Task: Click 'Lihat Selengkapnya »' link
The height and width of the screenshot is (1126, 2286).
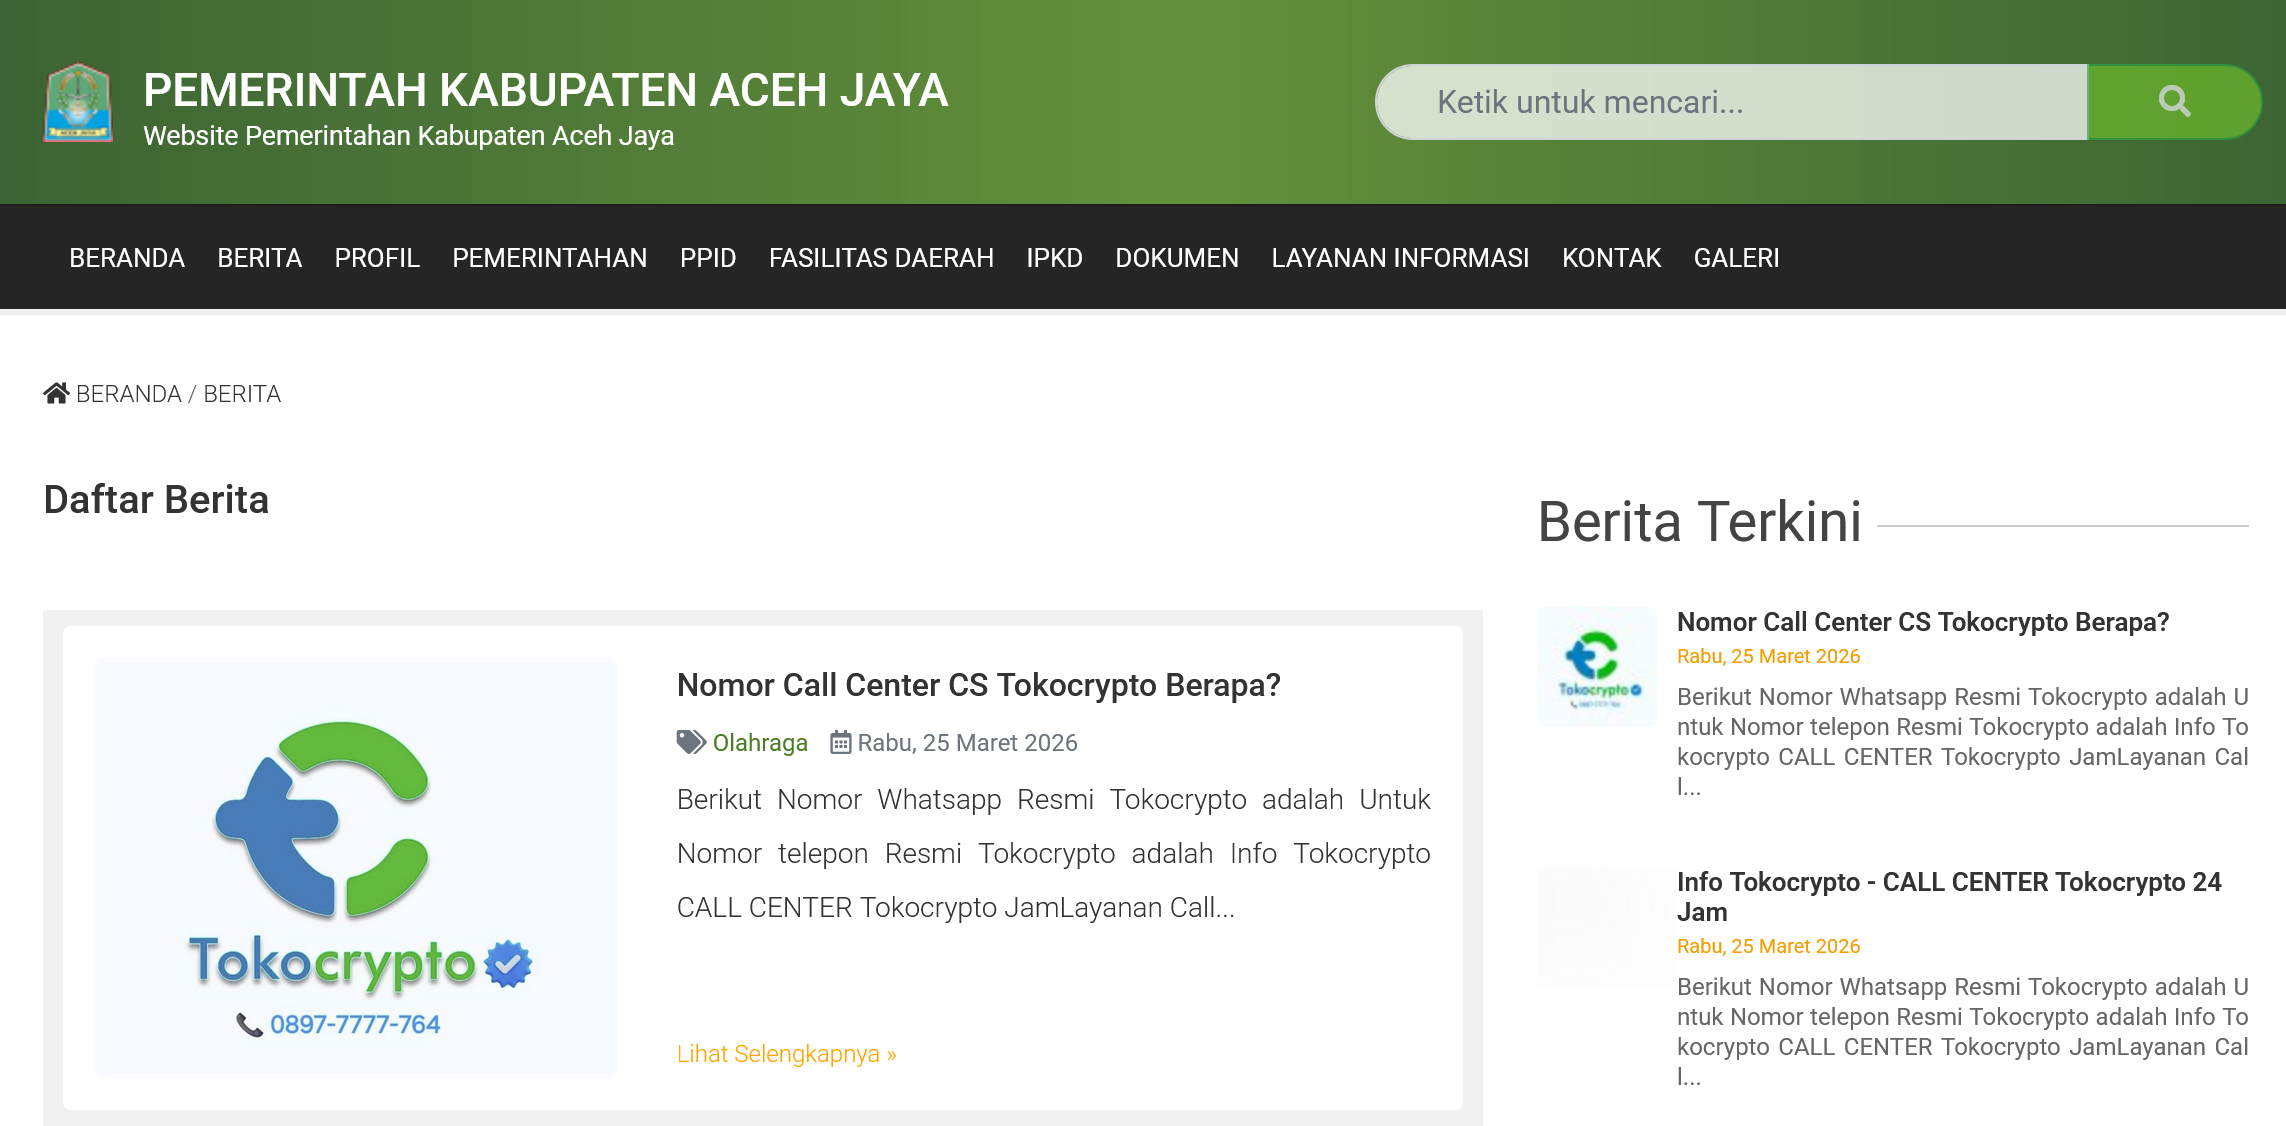Action: tap(786, 1054)
